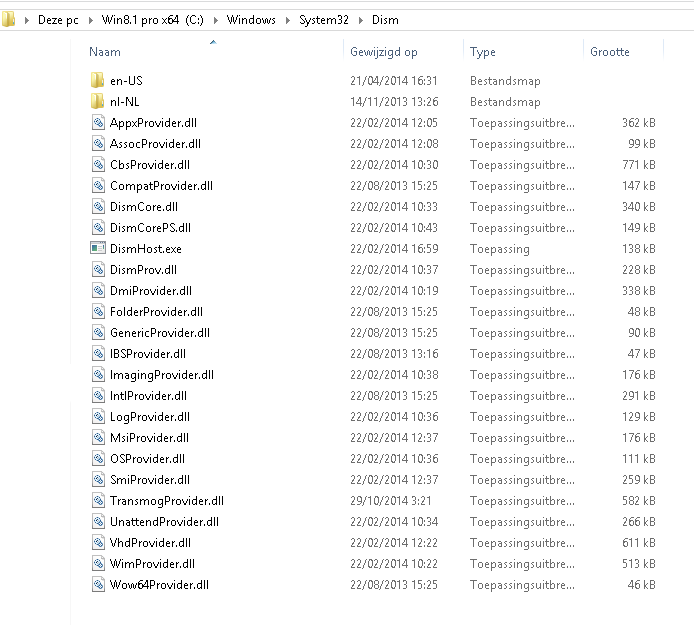This screenshot has width=694, height=625.
Task: Click the DismCore.dll file icon
Action: tap(98, 207)
